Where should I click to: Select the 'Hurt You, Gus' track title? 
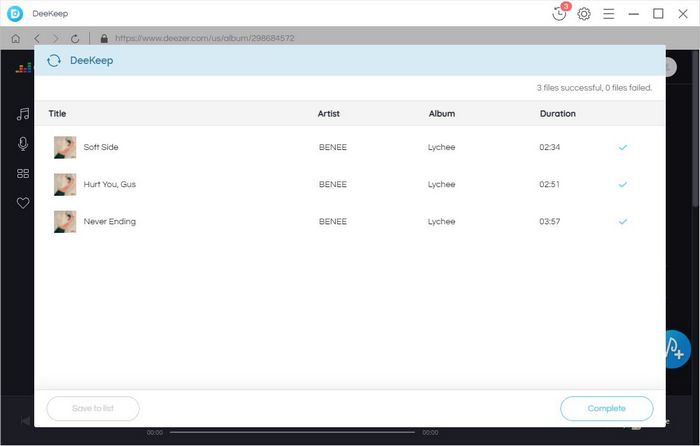[x=110, y=184]
